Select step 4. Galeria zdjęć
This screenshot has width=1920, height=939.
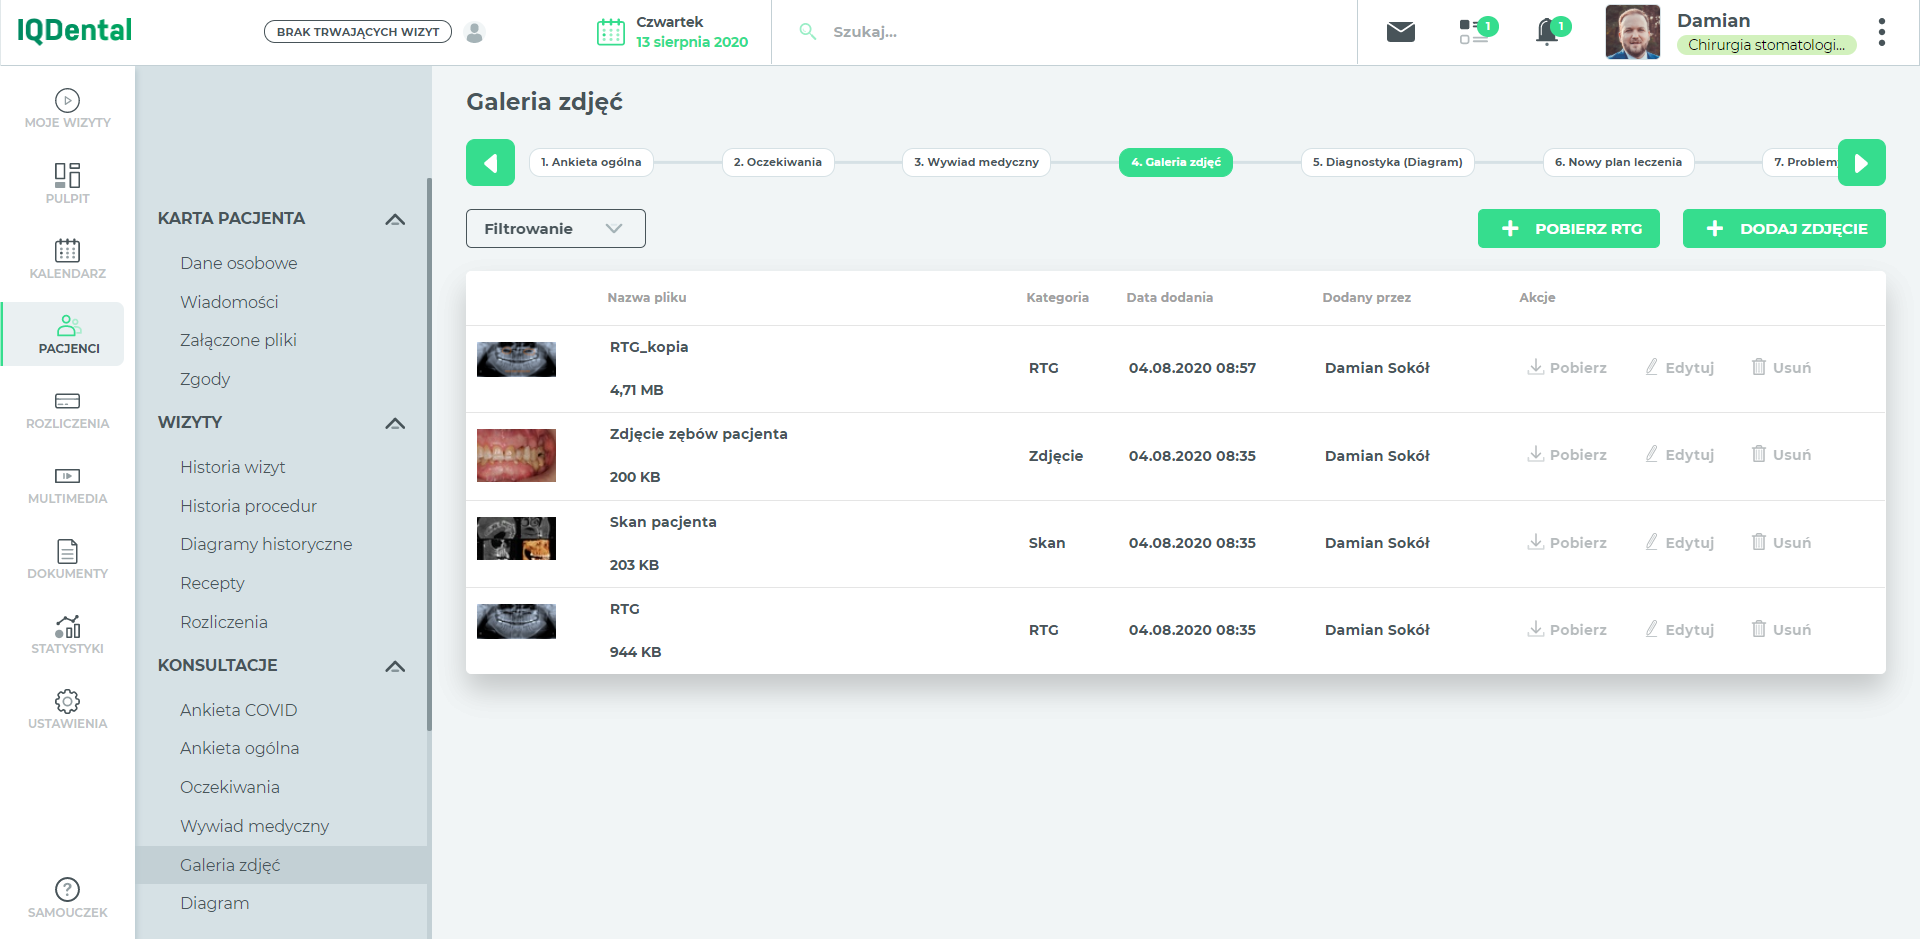click(x=1176, y=162)
